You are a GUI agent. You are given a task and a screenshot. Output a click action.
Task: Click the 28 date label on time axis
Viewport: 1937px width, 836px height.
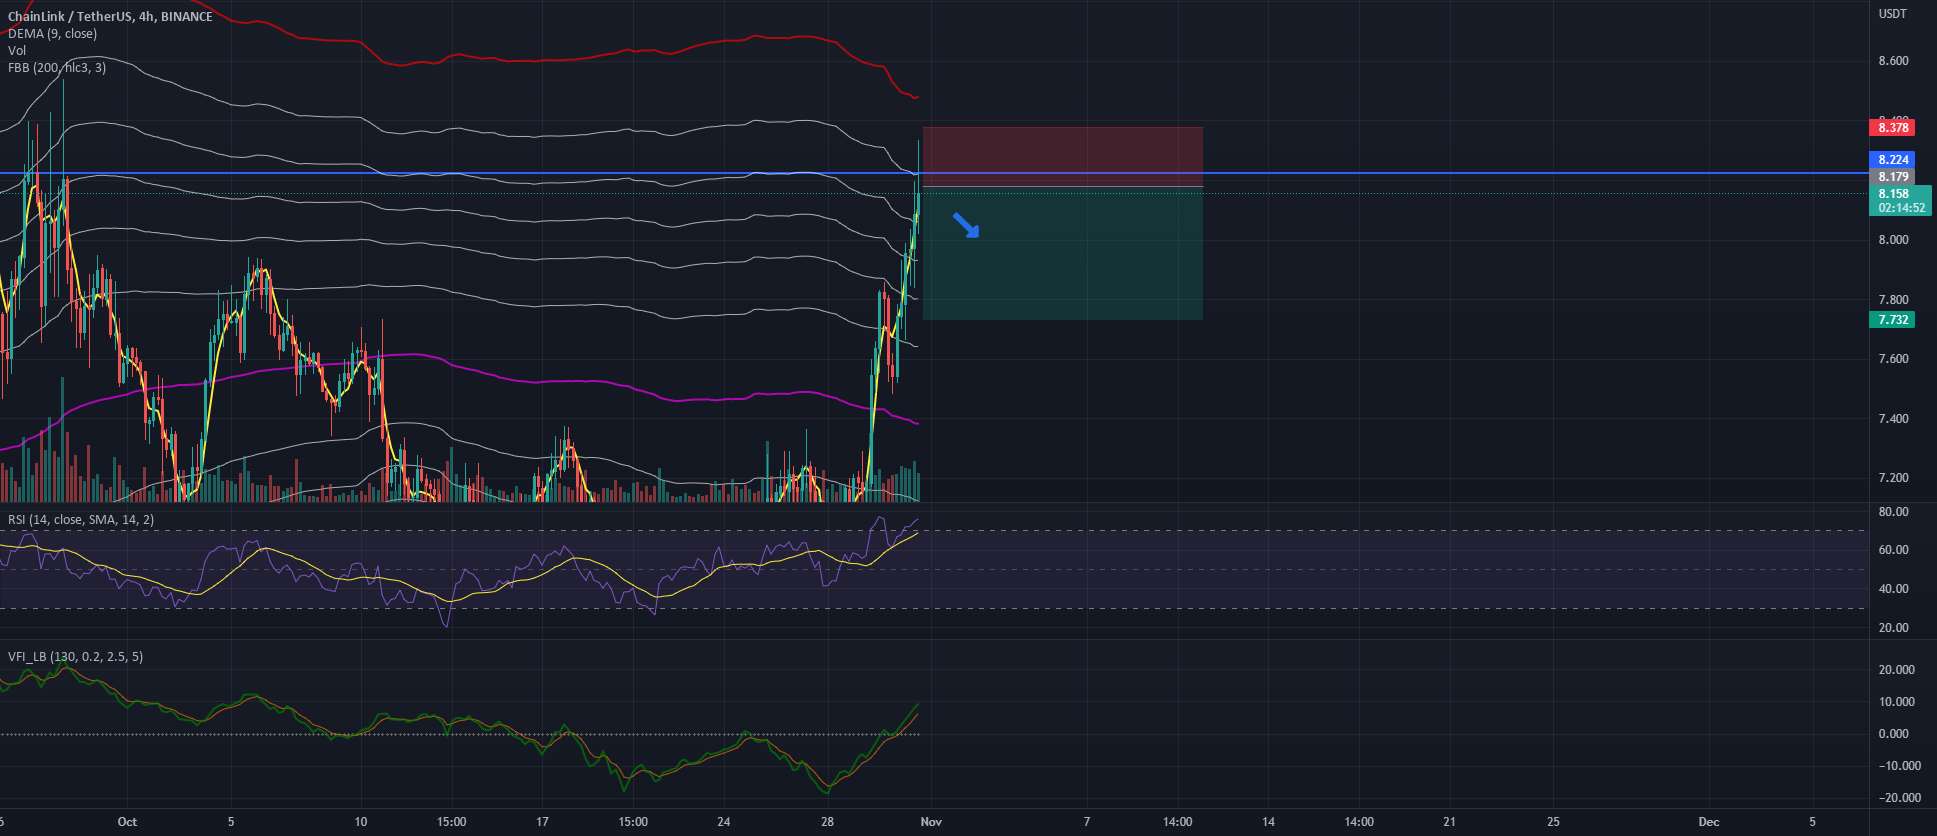(827, 822)
